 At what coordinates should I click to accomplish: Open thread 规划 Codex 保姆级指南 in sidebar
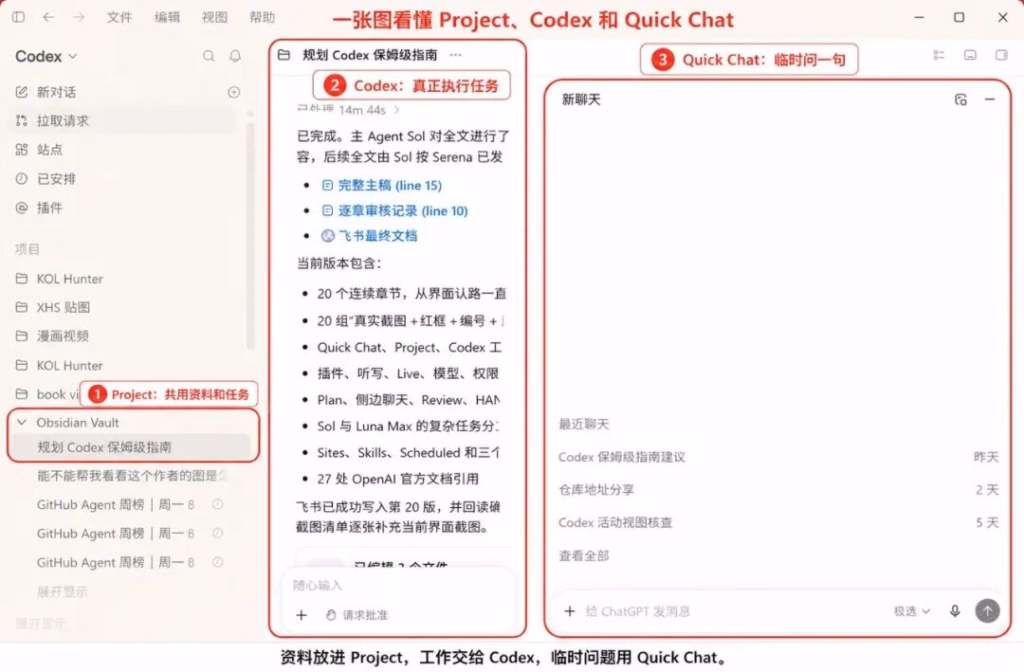pos(131,447)
